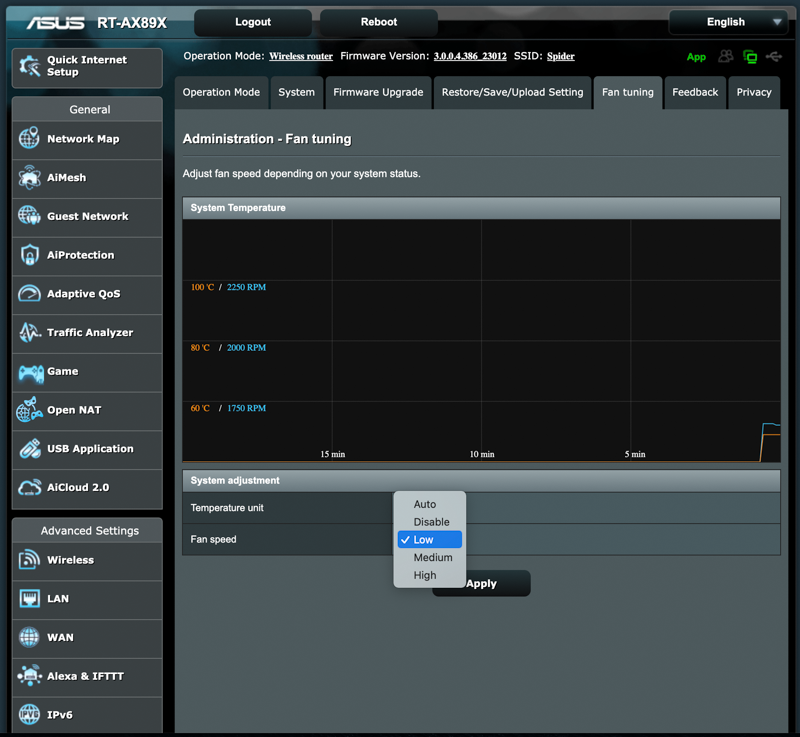
Task: Click the guest users status icon
Action: [726, 56]
